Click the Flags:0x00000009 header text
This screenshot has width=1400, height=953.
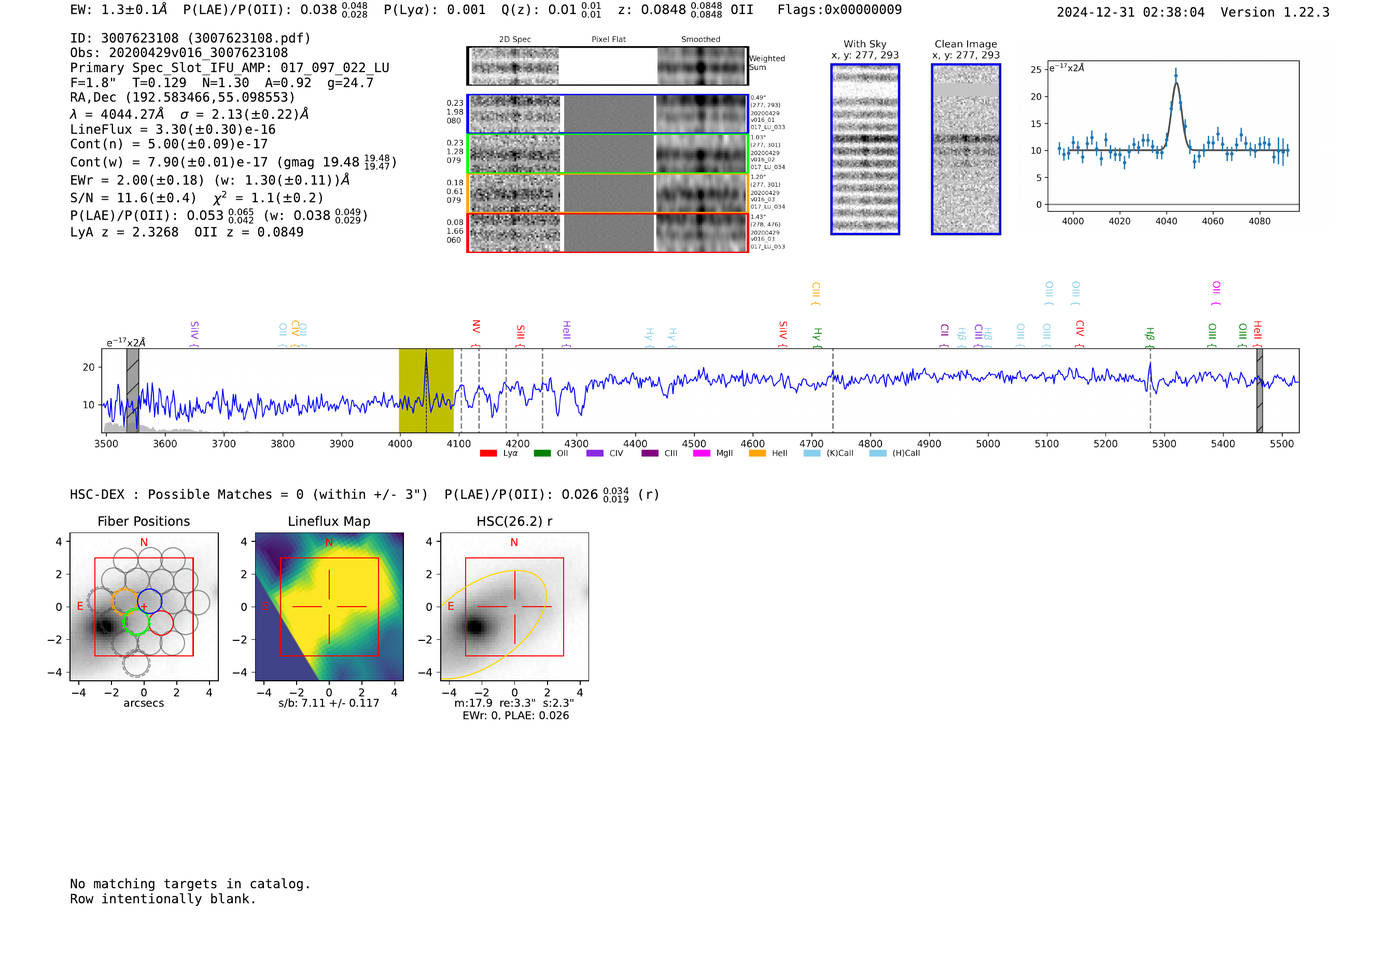(x=839, y=10)
